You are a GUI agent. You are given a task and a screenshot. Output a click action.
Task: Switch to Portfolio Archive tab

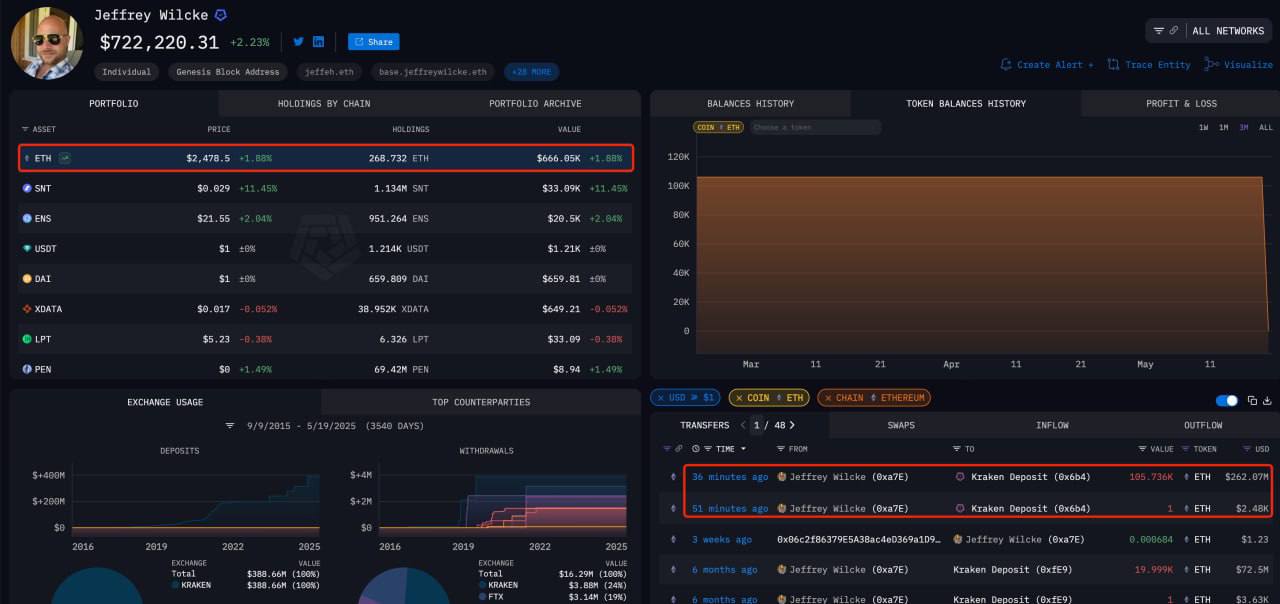535,103
